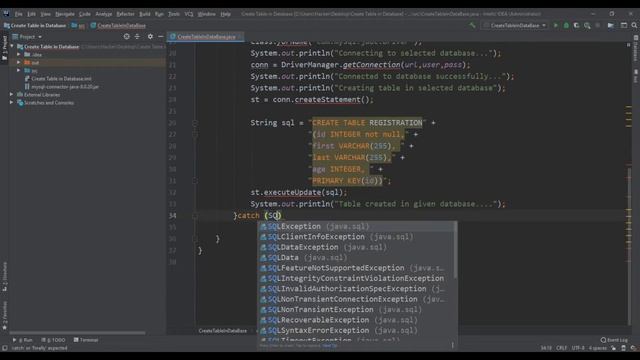Open the TODO tool window button

click(53, 340)
